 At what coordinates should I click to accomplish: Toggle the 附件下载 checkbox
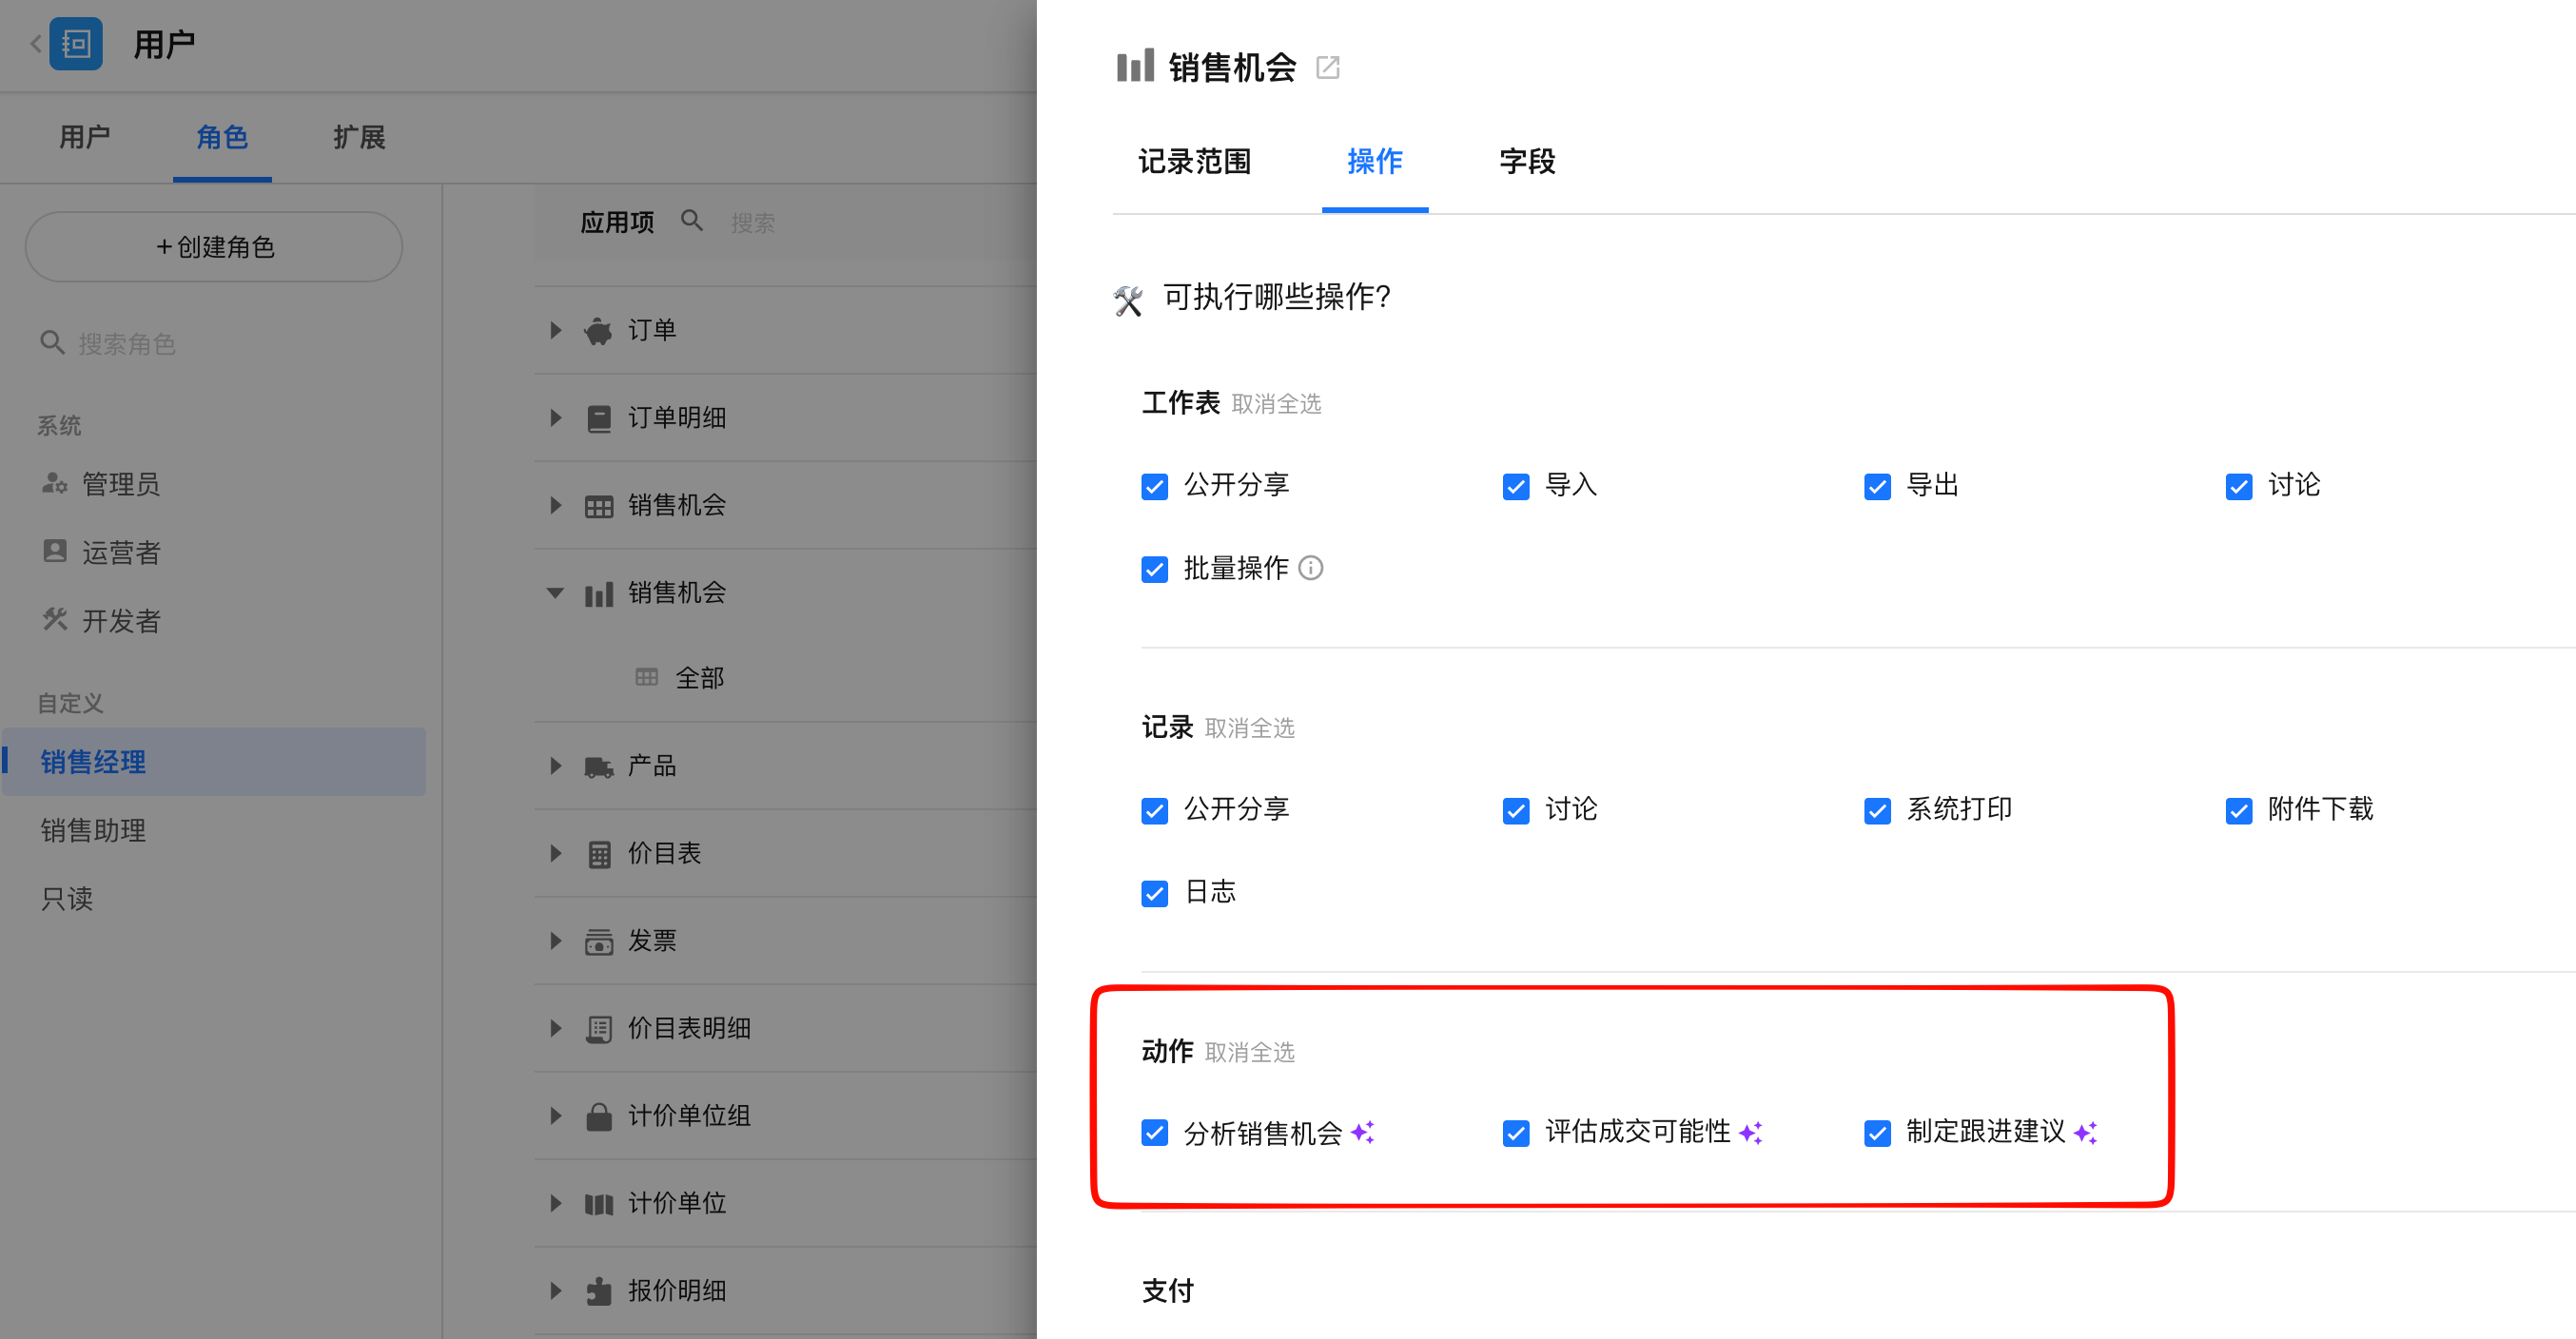[2238, 810]
